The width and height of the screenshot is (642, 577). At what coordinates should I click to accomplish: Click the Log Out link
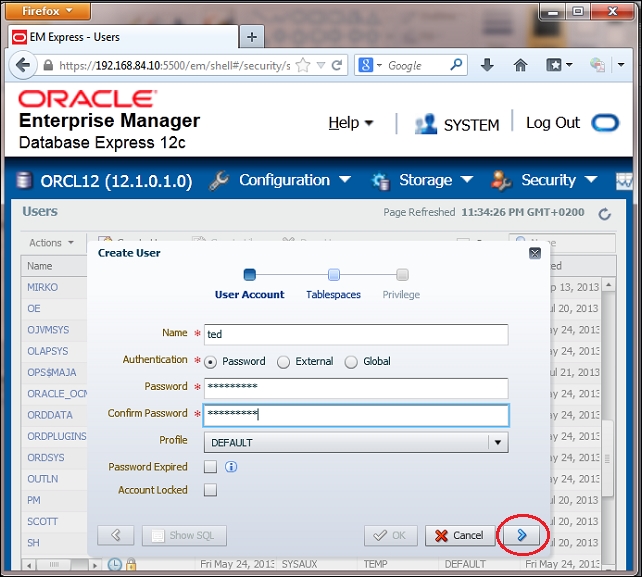(553, 123)
